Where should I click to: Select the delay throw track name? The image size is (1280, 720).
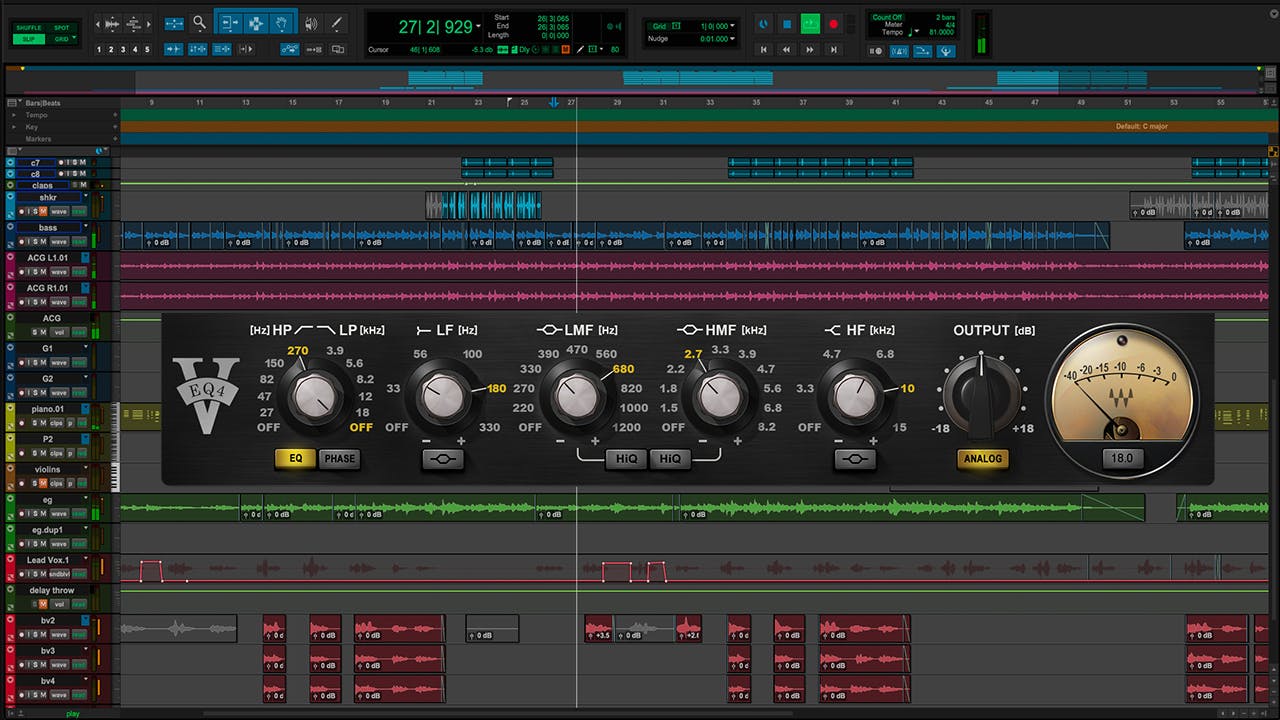pyautogui.click(x=52, y=591)
